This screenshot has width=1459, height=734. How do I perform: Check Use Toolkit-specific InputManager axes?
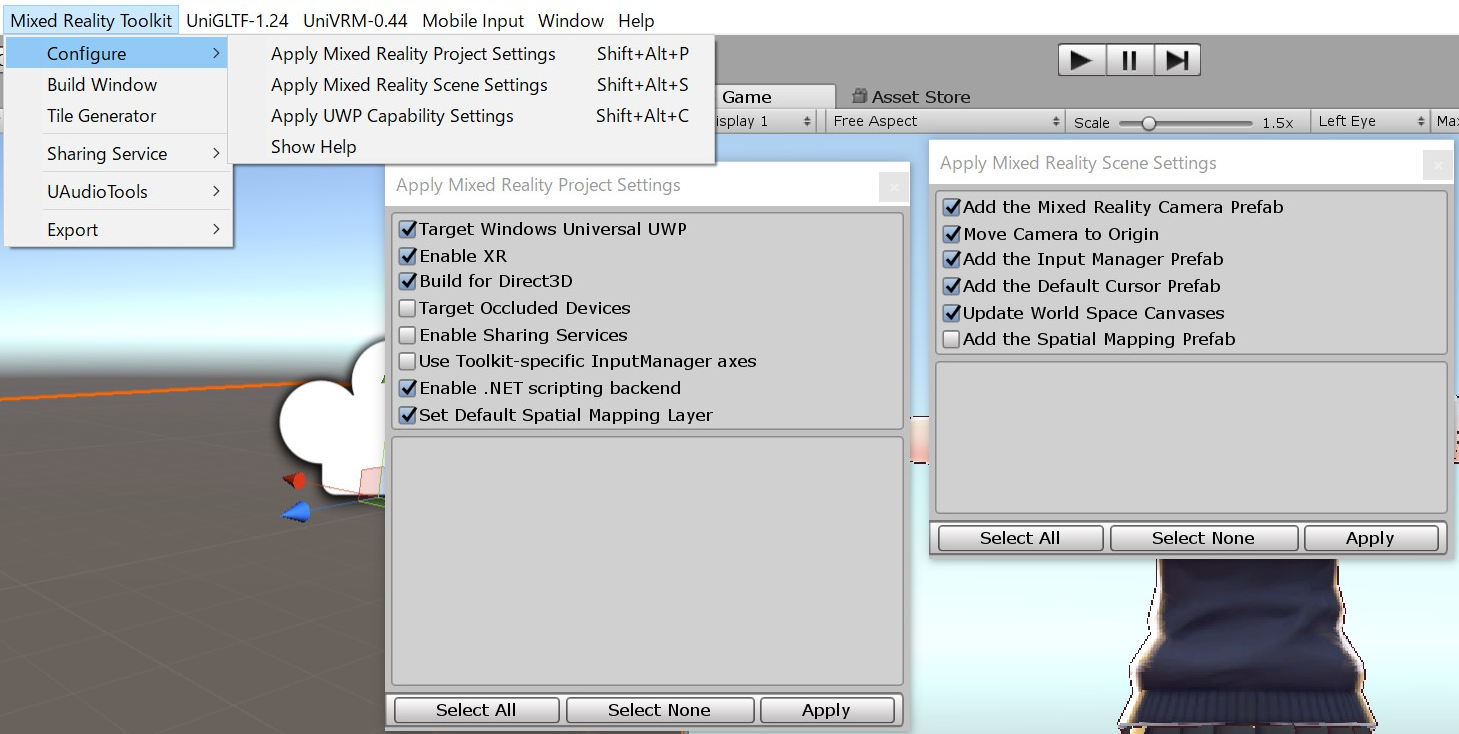pos(407,361)
